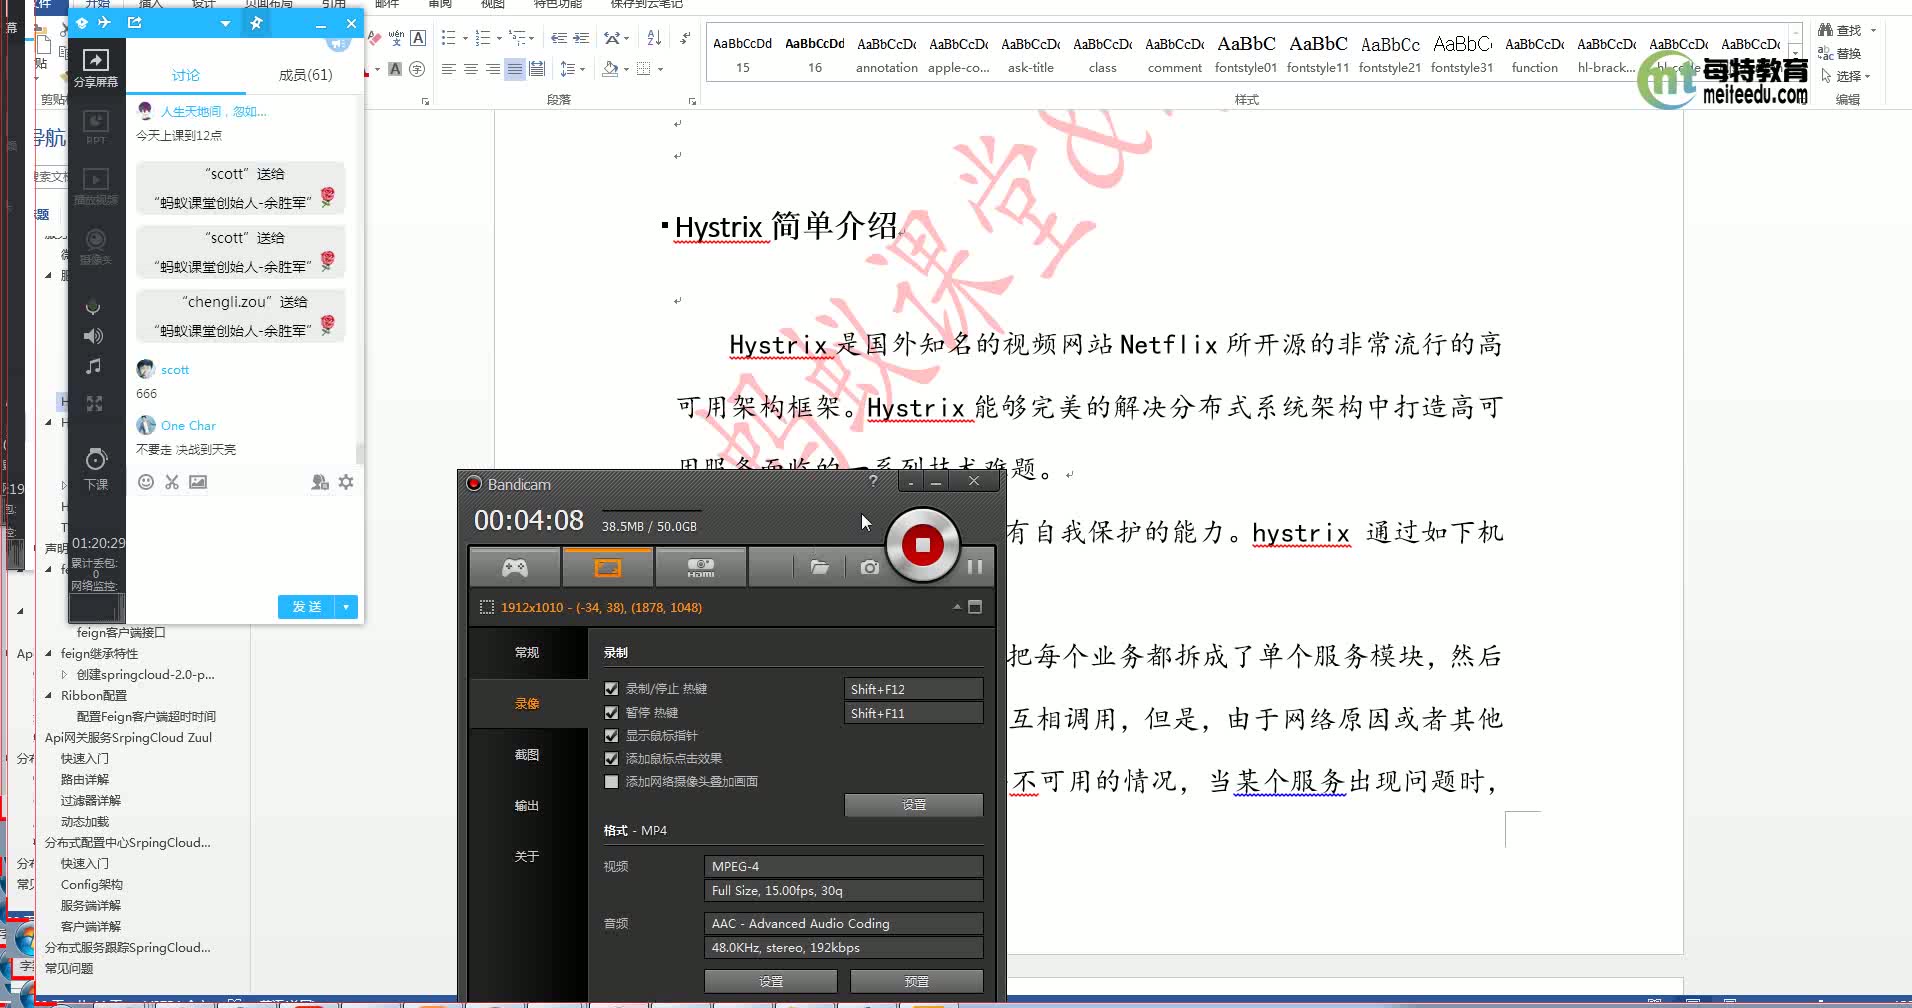The width and height of the screenshot is (1912, 1008).
Task: Toggle 添加鼠标点击效果 checkbox
Action: pos(611,759)
